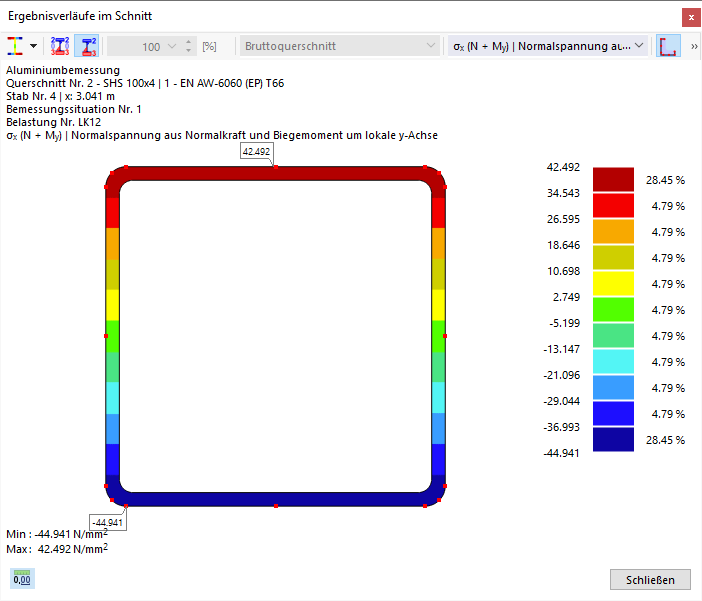Click legend value 2.749

point(566,297)
